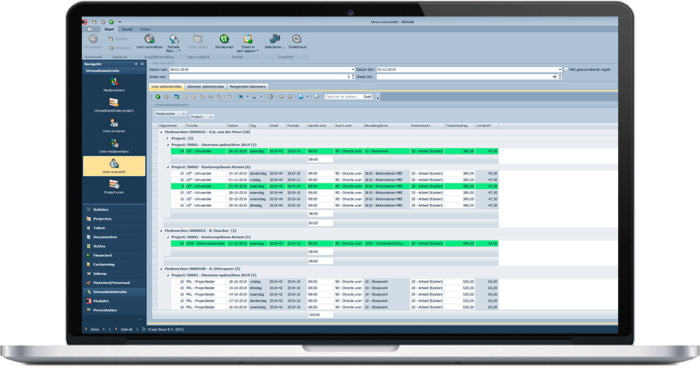Open the Medewerkers navigation icon
This screenshot has height=376, width=700.
[x=114, y=84]
